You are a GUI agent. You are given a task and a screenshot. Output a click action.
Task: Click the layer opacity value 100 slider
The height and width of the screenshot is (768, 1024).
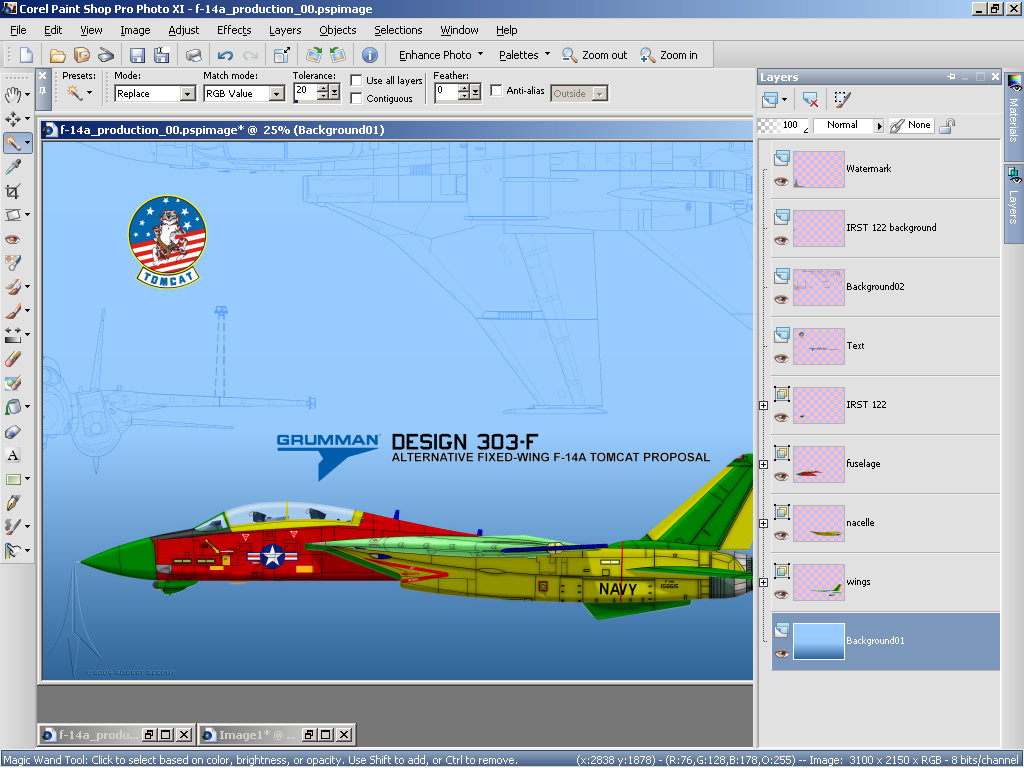click(x=783, y=125)
